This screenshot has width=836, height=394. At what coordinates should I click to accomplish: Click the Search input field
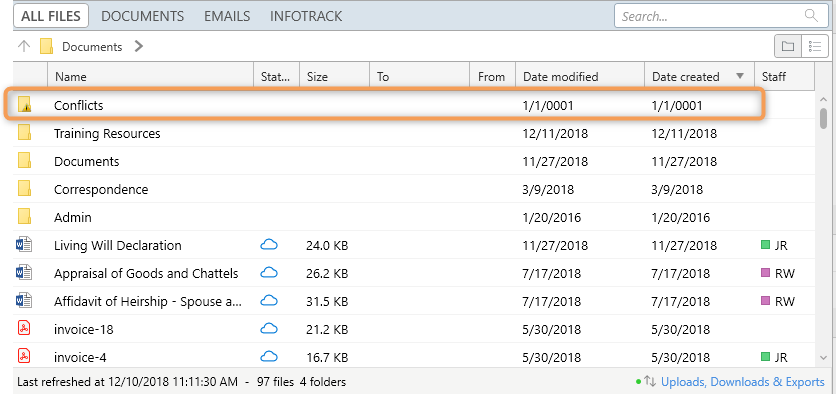(x=712, y=16)
